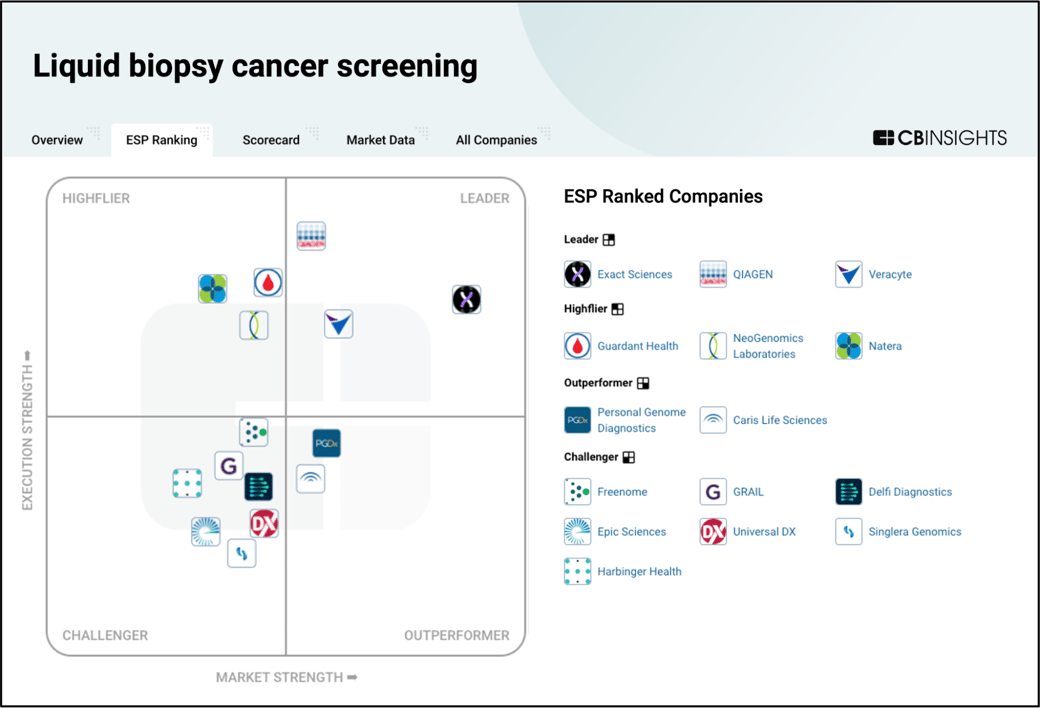Click the Freenome icon in the company list
The image size is (1040, 708).
(578, 492)
